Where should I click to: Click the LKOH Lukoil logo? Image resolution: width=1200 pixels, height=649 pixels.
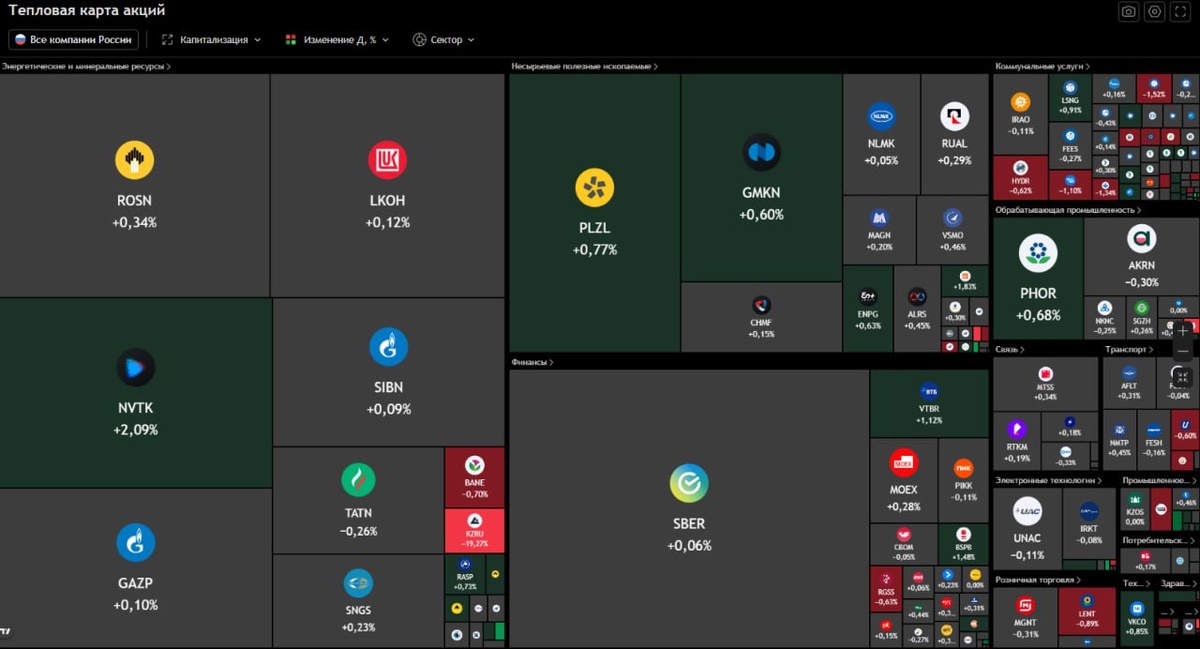pyautogui.click(x=387, y=160)
